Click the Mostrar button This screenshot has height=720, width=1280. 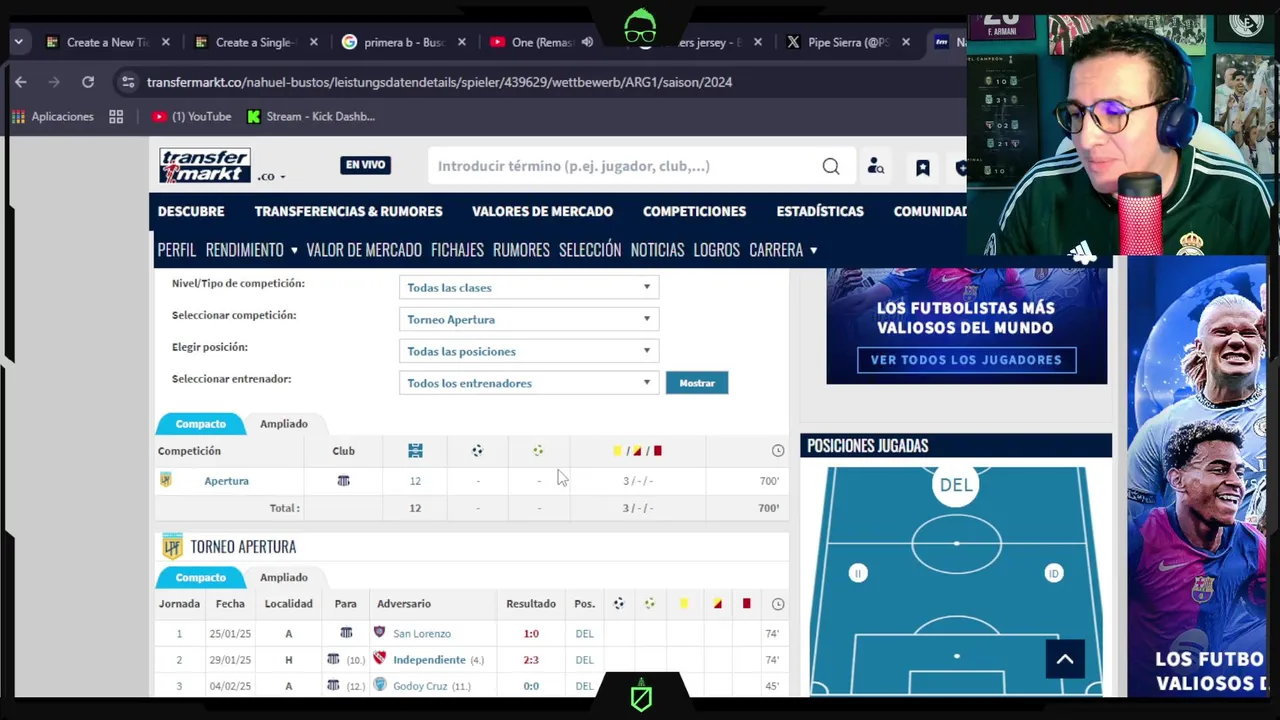tap(697, 383)
